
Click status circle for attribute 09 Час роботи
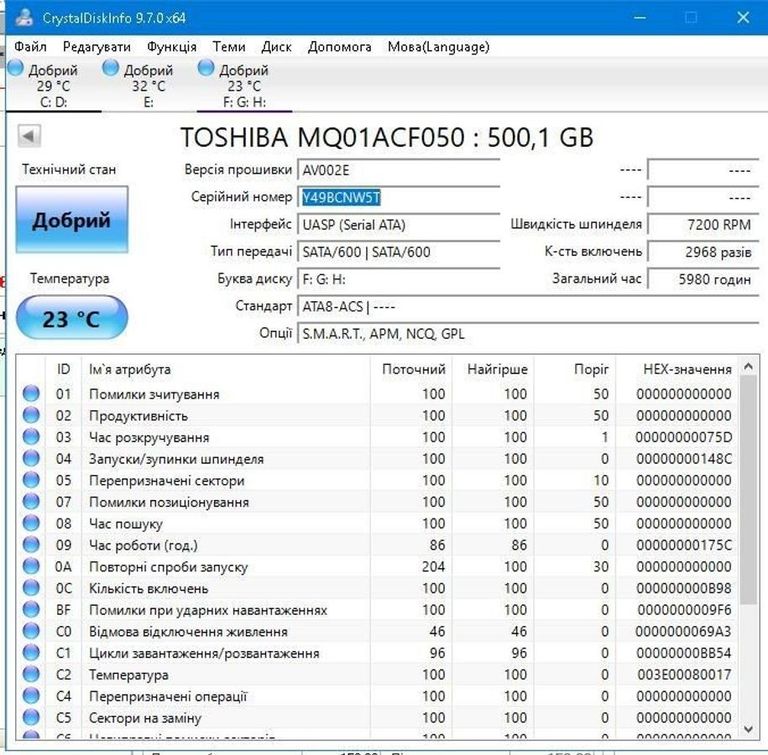coord(31,544)
